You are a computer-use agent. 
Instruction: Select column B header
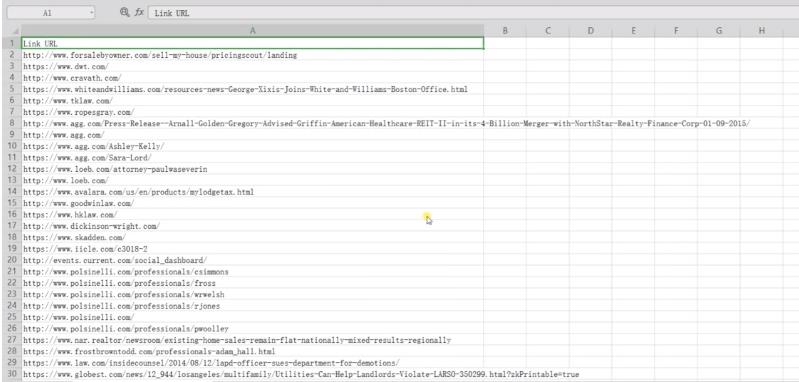[505, 31]
